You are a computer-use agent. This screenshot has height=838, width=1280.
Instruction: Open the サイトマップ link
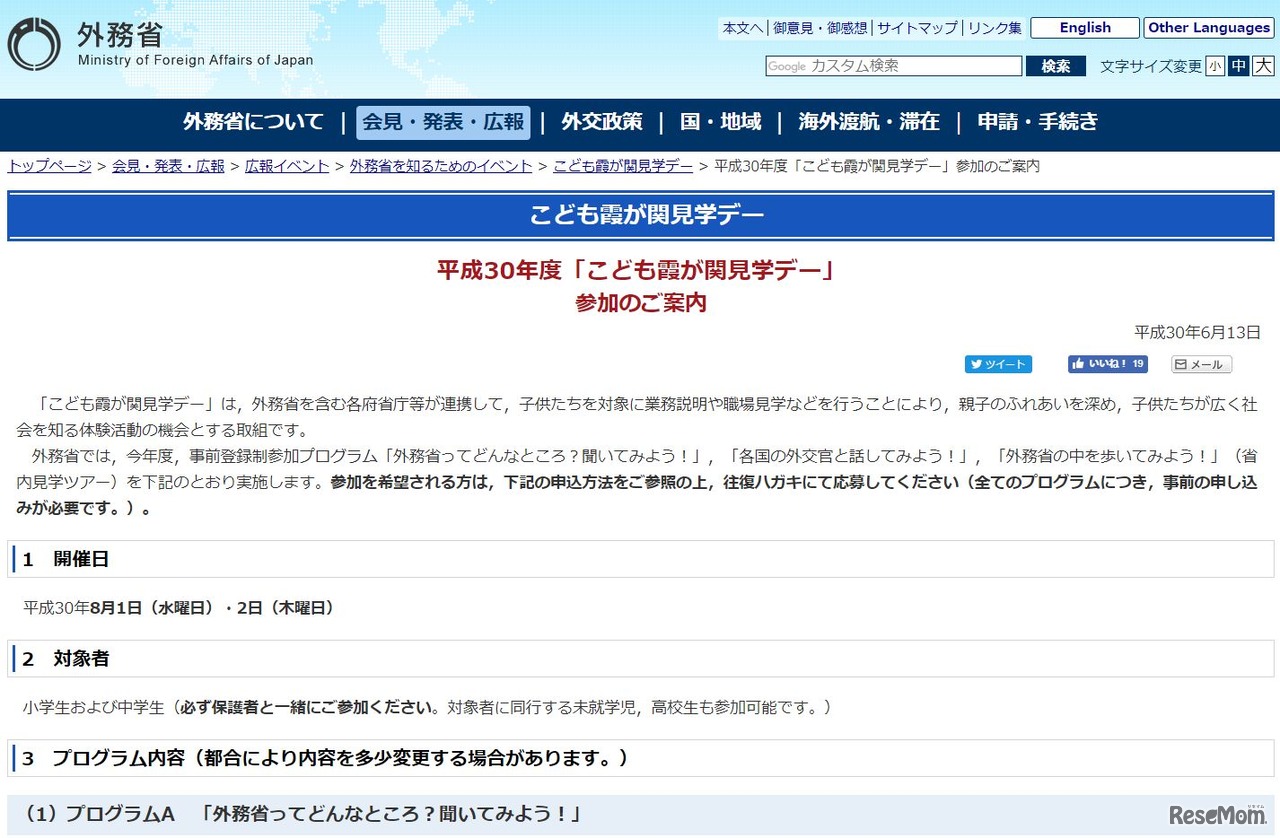point(917,27)
